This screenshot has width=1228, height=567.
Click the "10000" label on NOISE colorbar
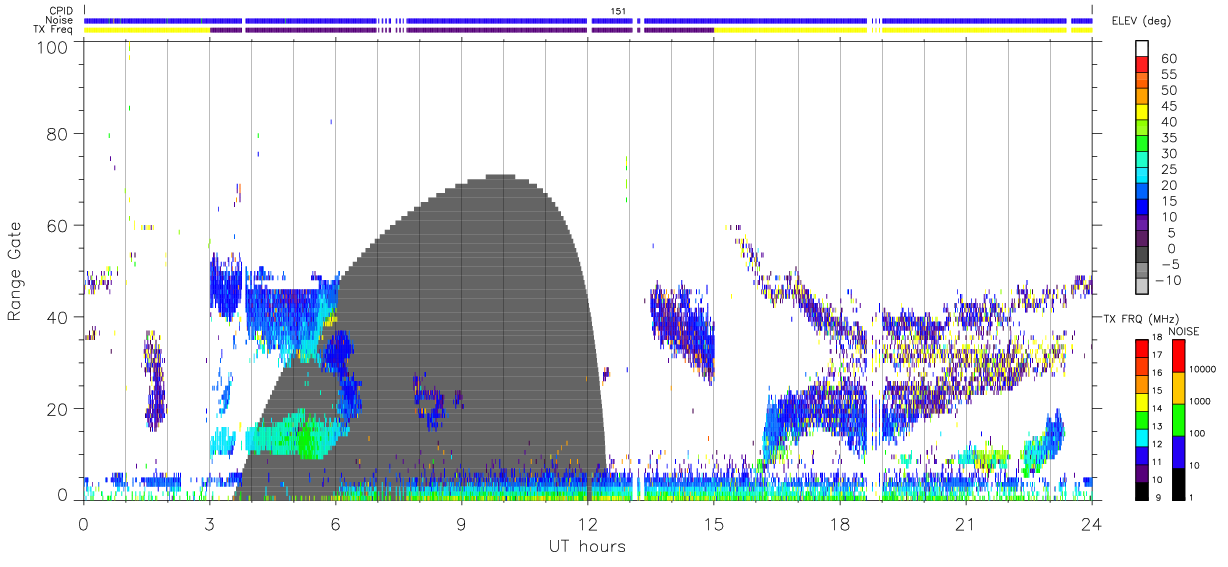click(x=1202, y=370)
